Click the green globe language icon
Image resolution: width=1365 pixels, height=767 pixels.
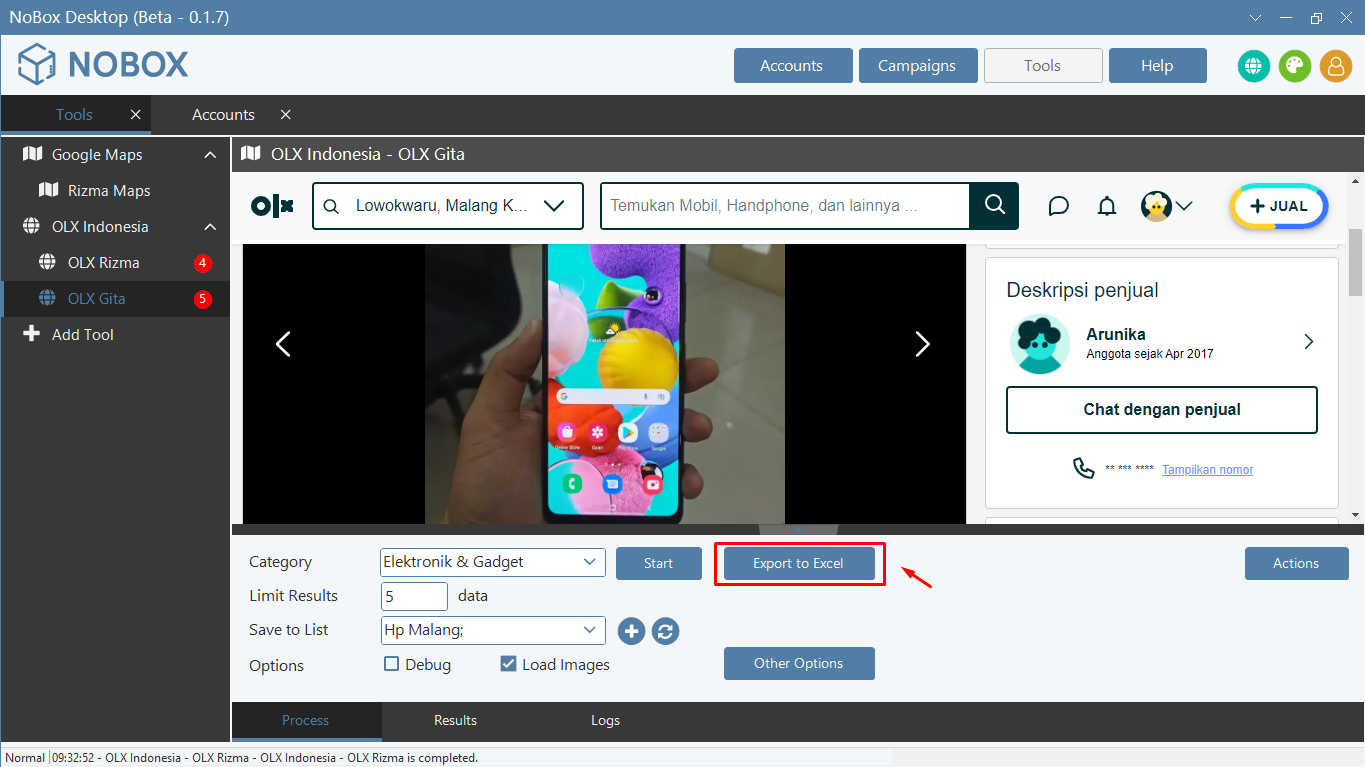click(x=1253, y=66)
